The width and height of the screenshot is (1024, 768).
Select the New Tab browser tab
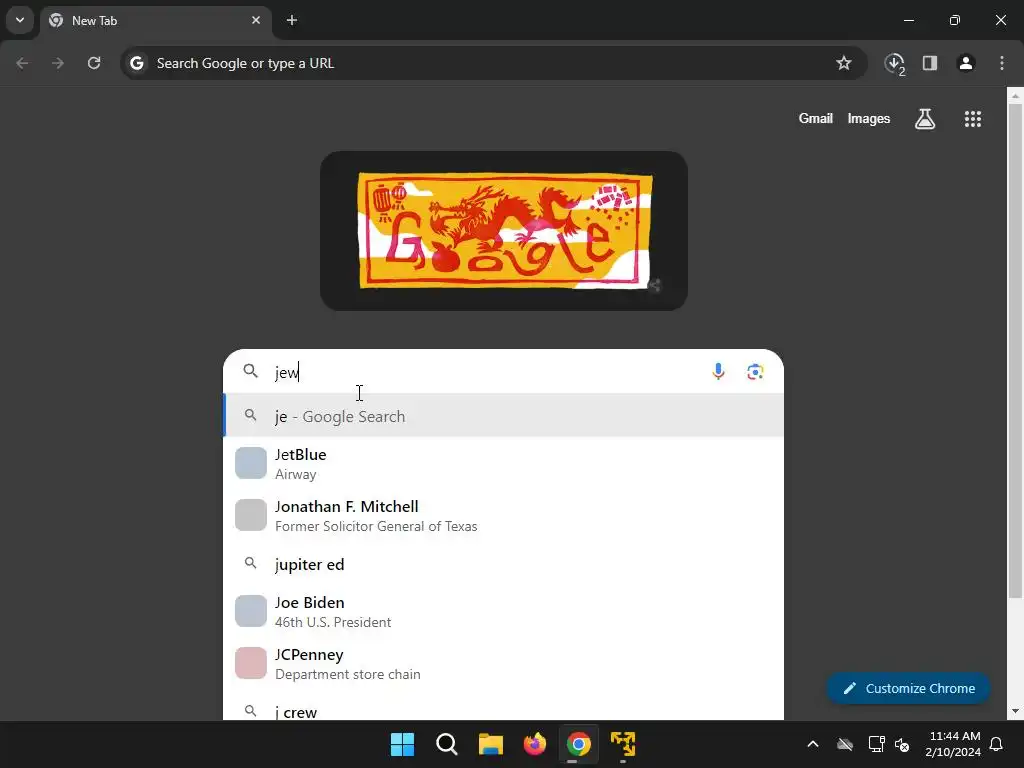point(155,21)
